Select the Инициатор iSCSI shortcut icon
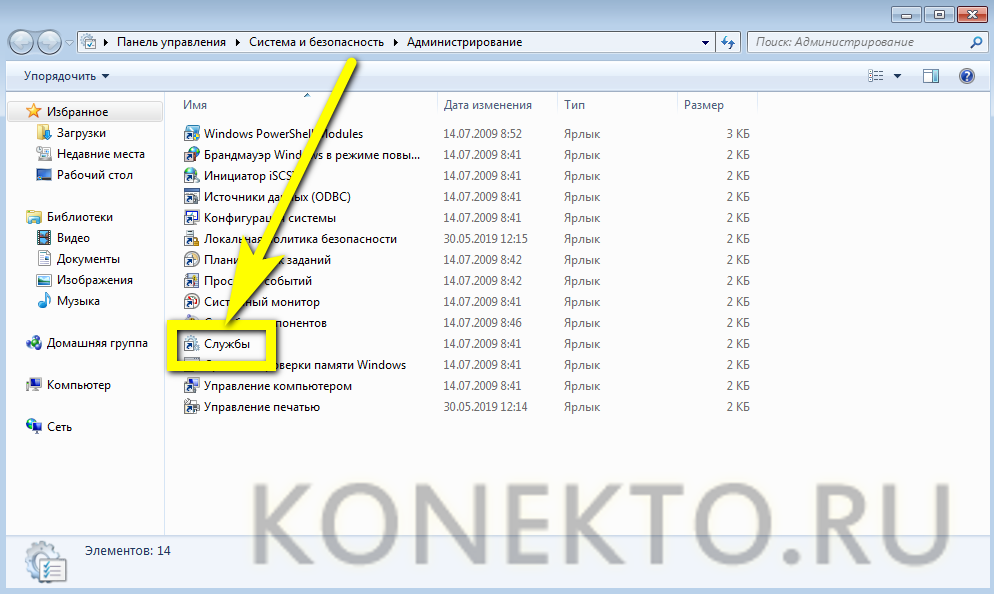 tap(191, 176)
